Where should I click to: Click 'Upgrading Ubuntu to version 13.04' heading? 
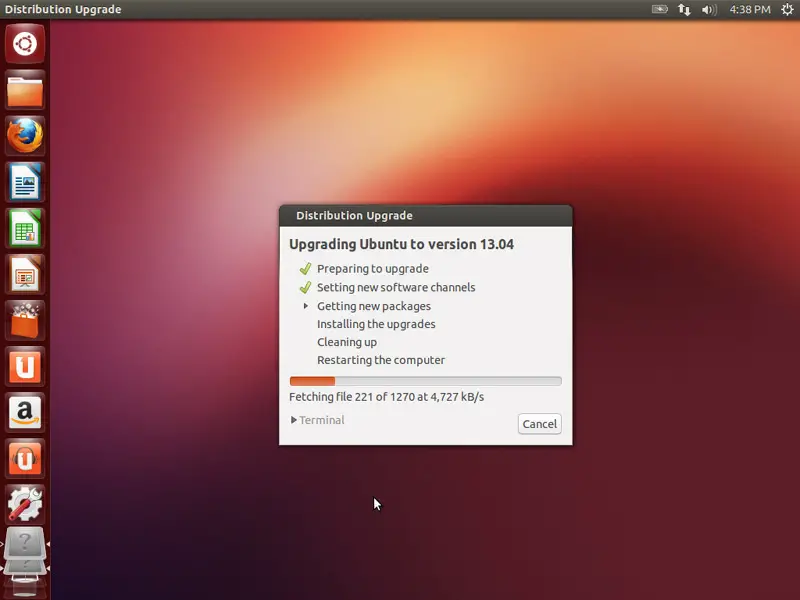(401, 244)
